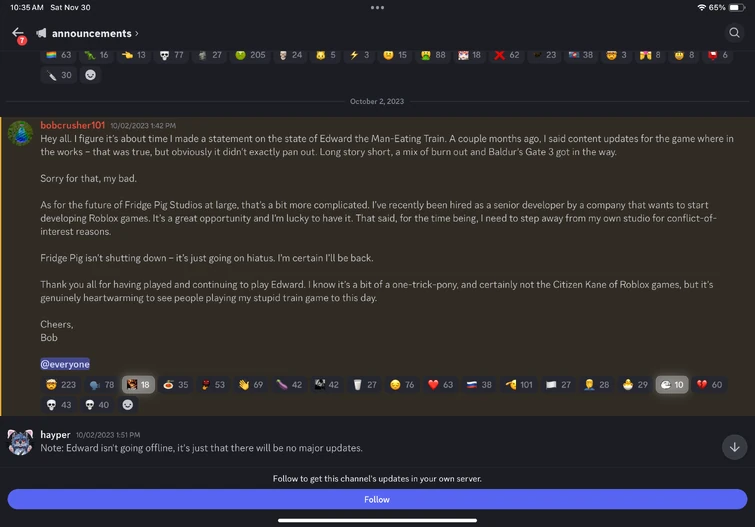755x527 pixels.
Task: Open bobcrusher101's avatar profile
Action: click(x=20, y=133)
